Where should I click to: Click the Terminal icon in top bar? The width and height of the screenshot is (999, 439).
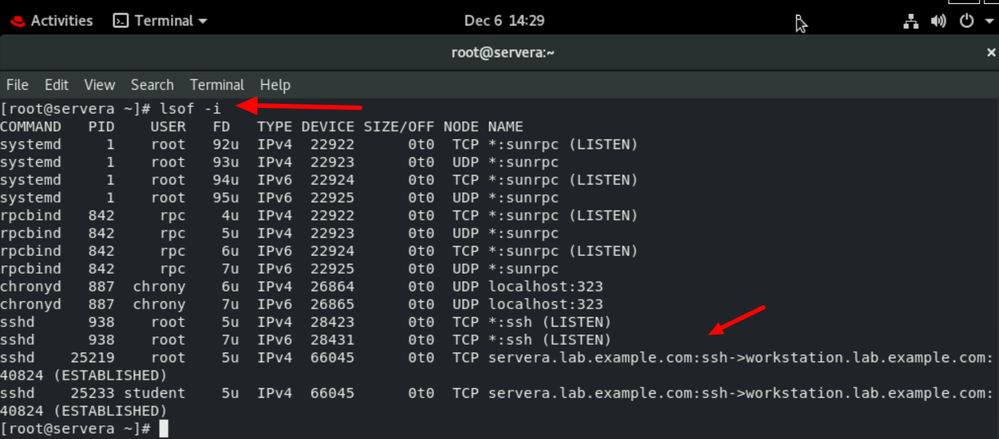(x=121, y=20)
